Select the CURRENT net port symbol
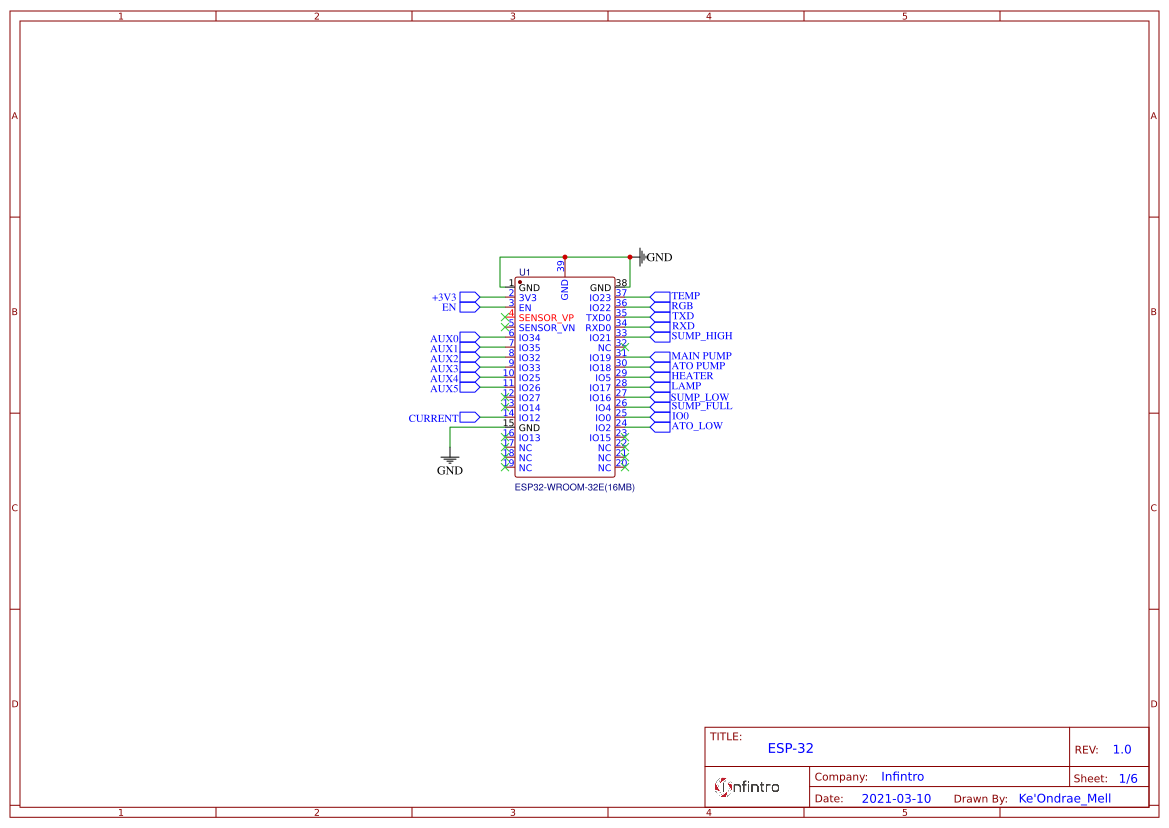Screen dimensions: 1169x828 click(469, 418)
